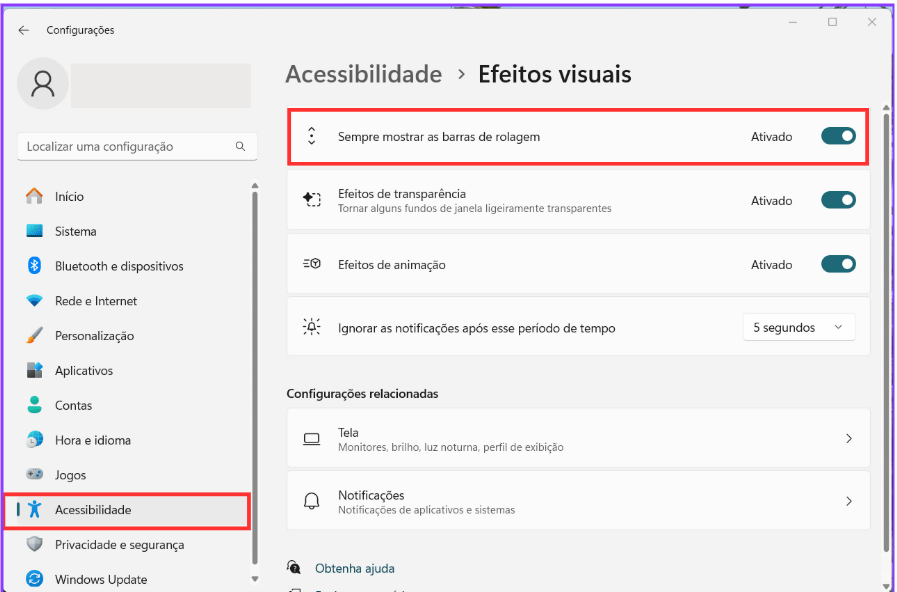The image size is (897, 592).
Task: Open the 5 segundos notification dropdown
Action: pos(798,328)
